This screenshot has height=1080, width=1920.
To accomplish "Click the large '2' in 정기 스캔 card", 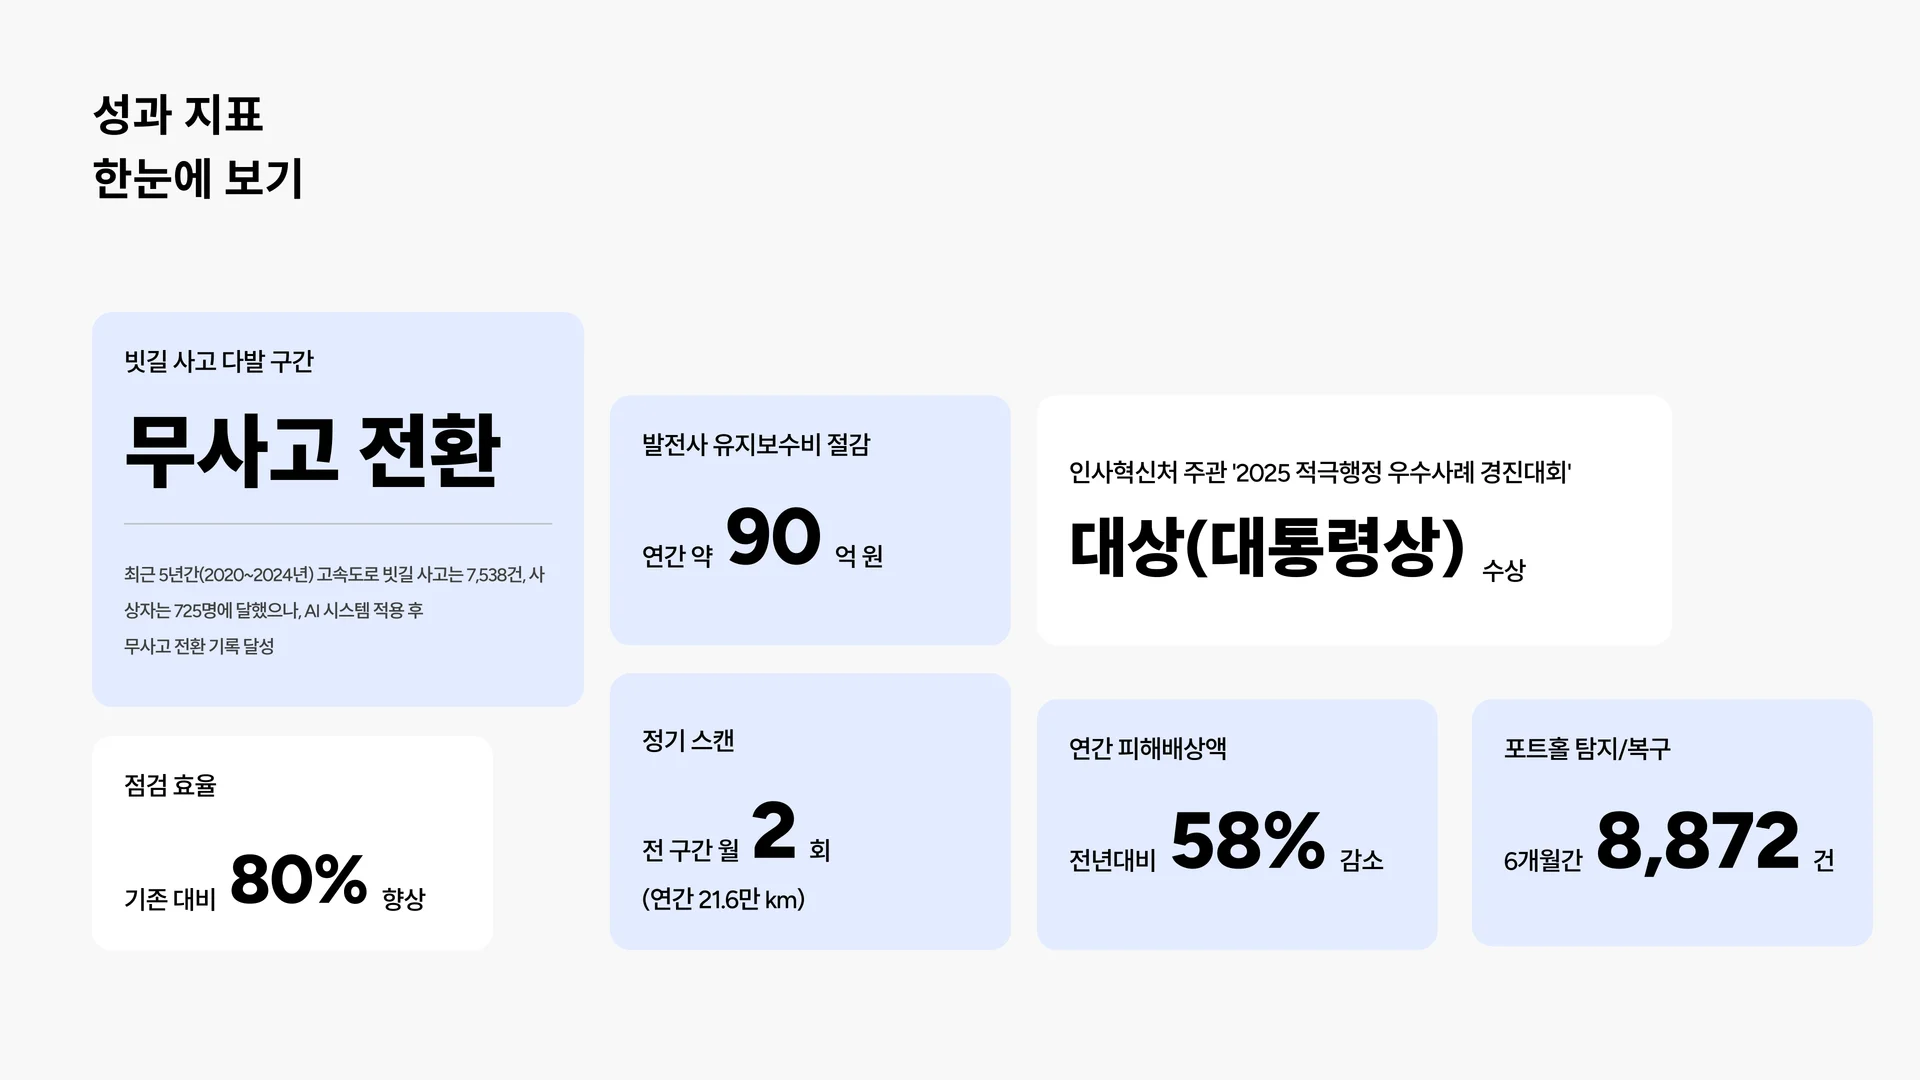I will click(x=773, y=830).
